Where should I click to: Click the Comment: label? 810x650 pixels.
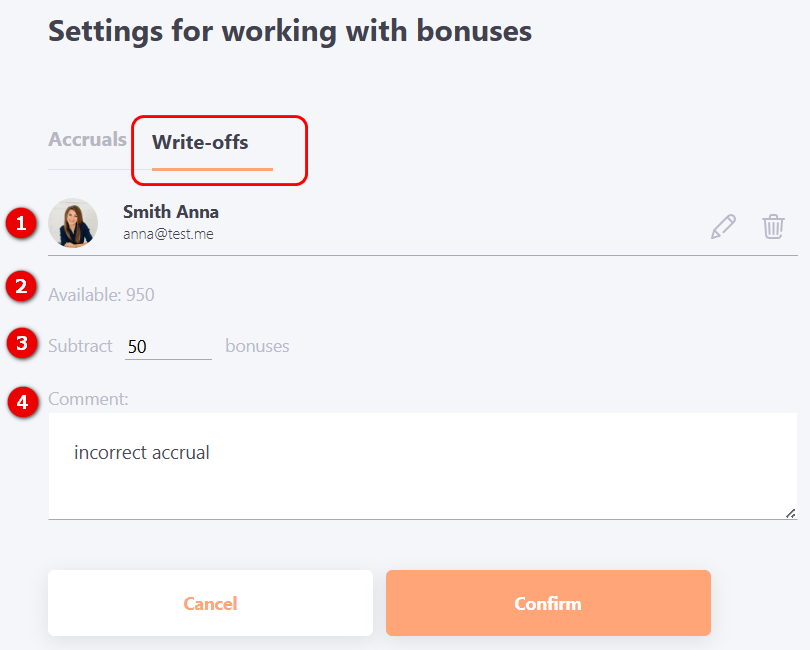[88, 399]
